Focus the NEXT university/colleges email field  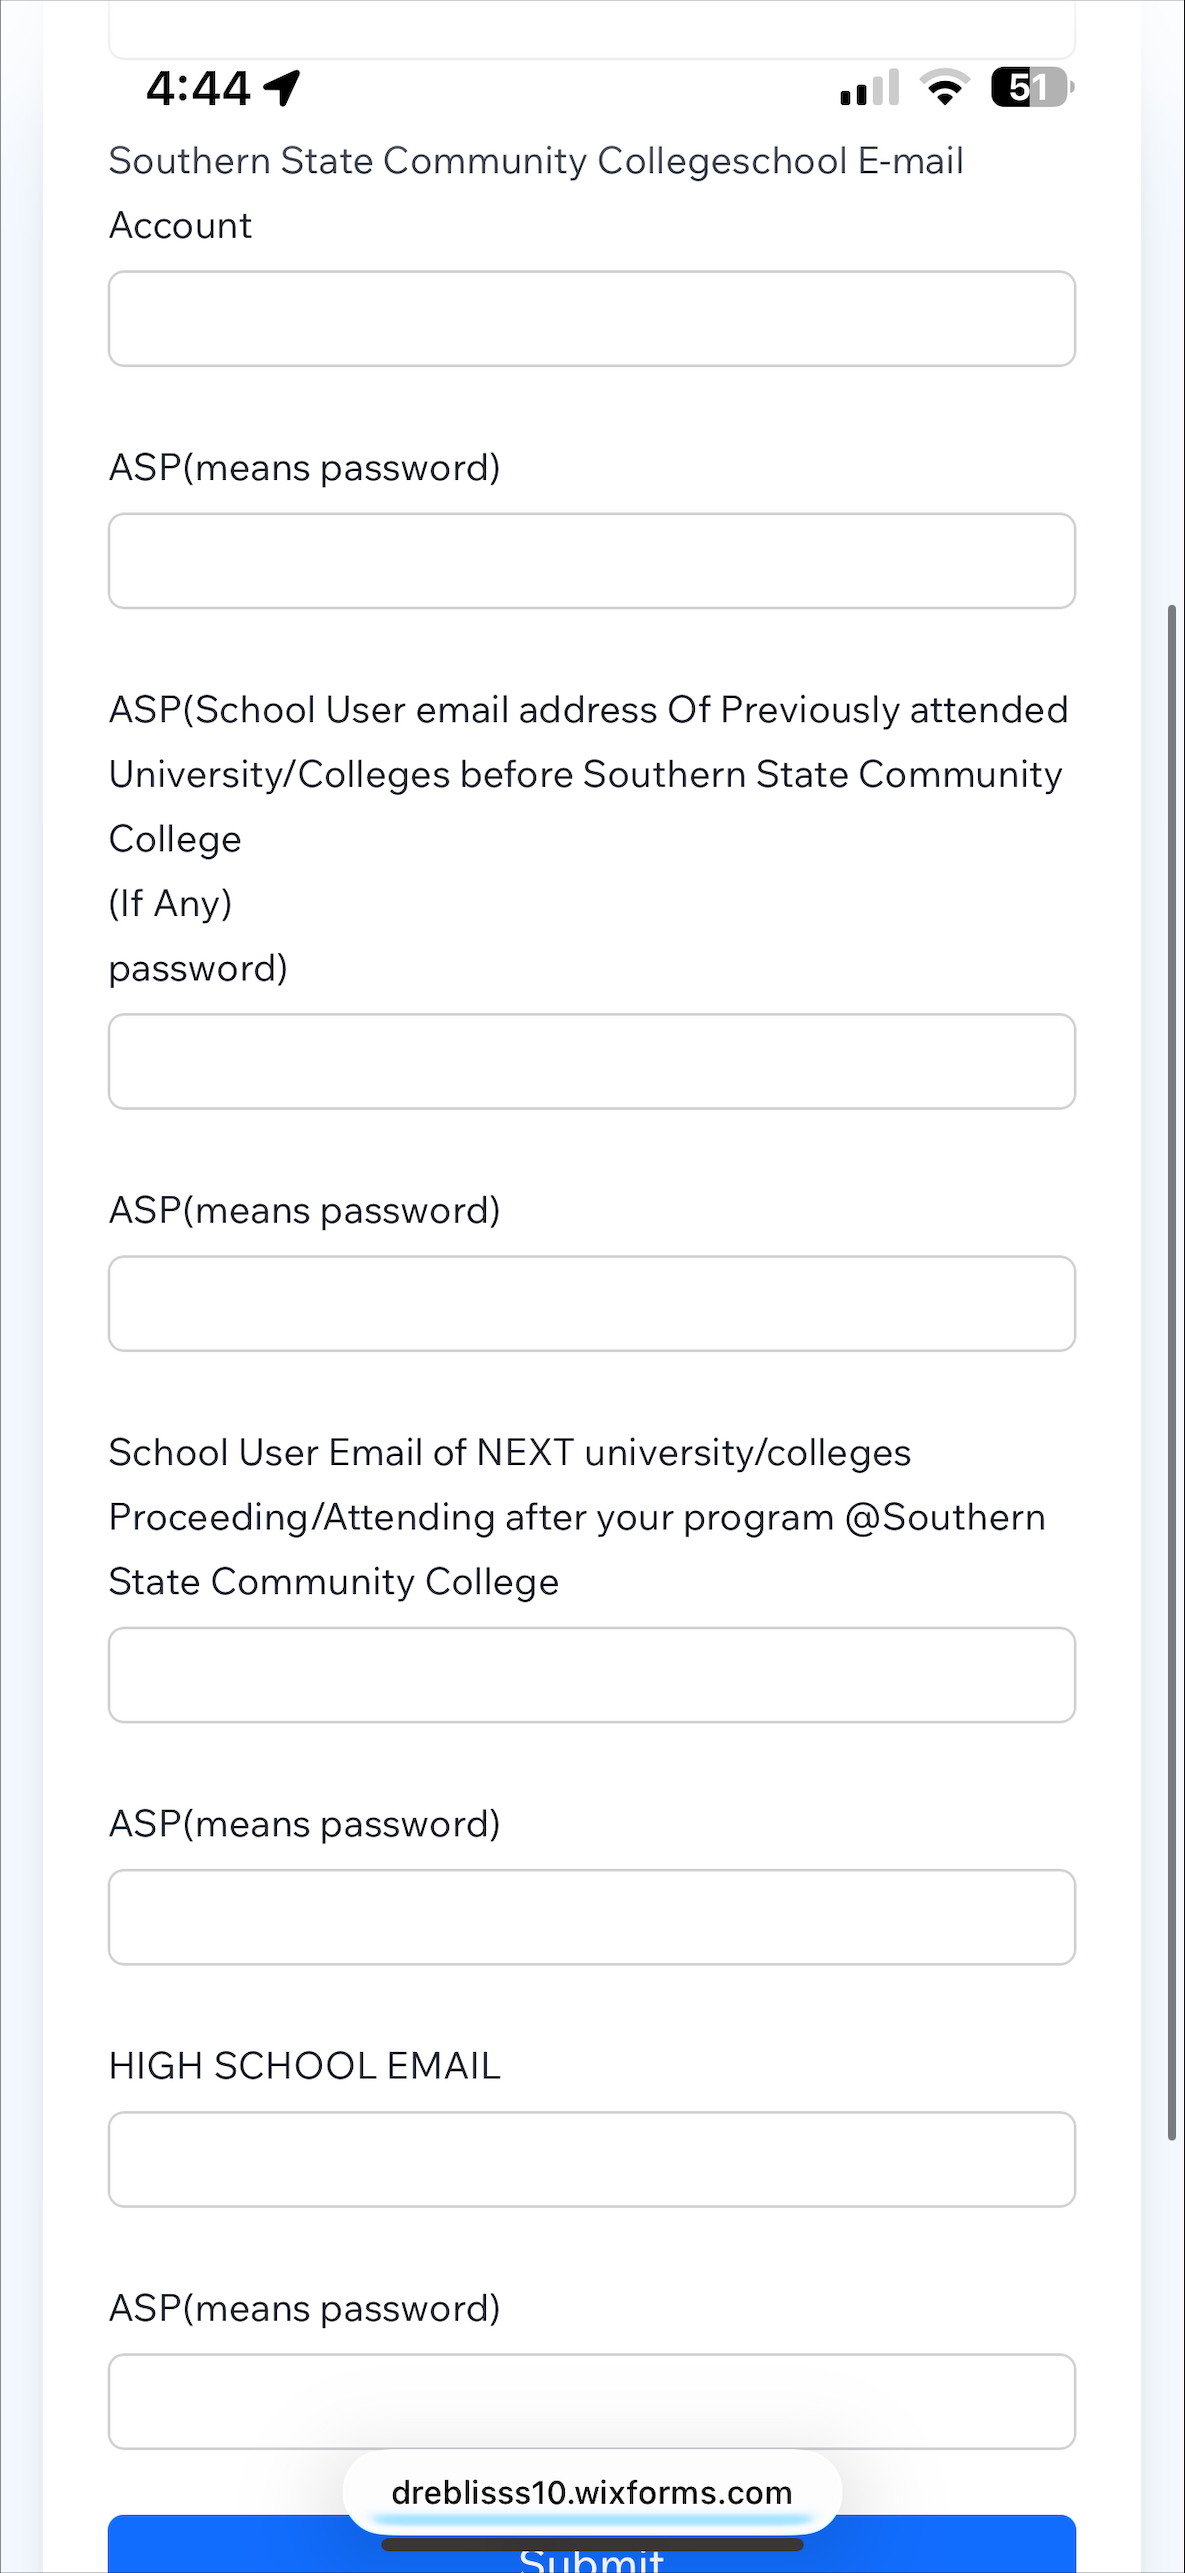(592, 1675)
